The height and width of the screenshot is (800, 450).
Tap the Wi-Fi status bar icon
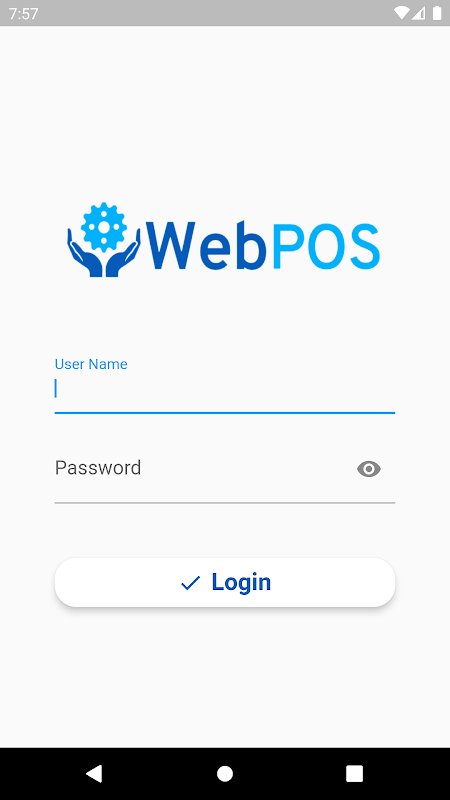tap(402, 13)
